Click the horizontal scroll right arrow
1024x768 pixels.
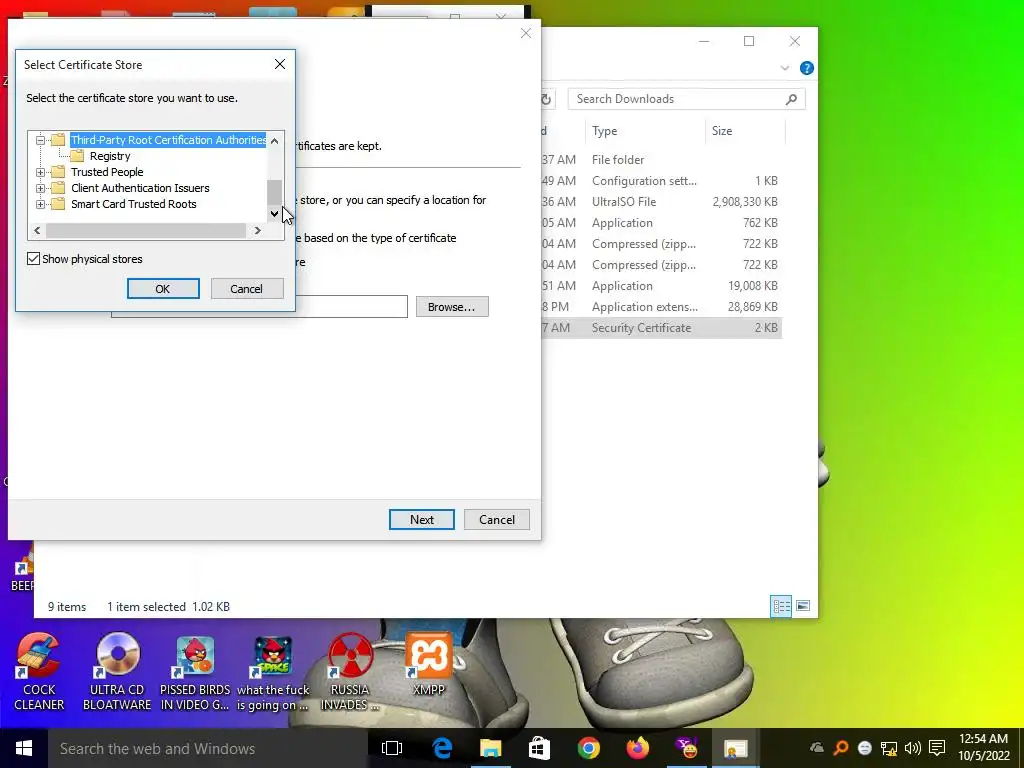[257, 231]
